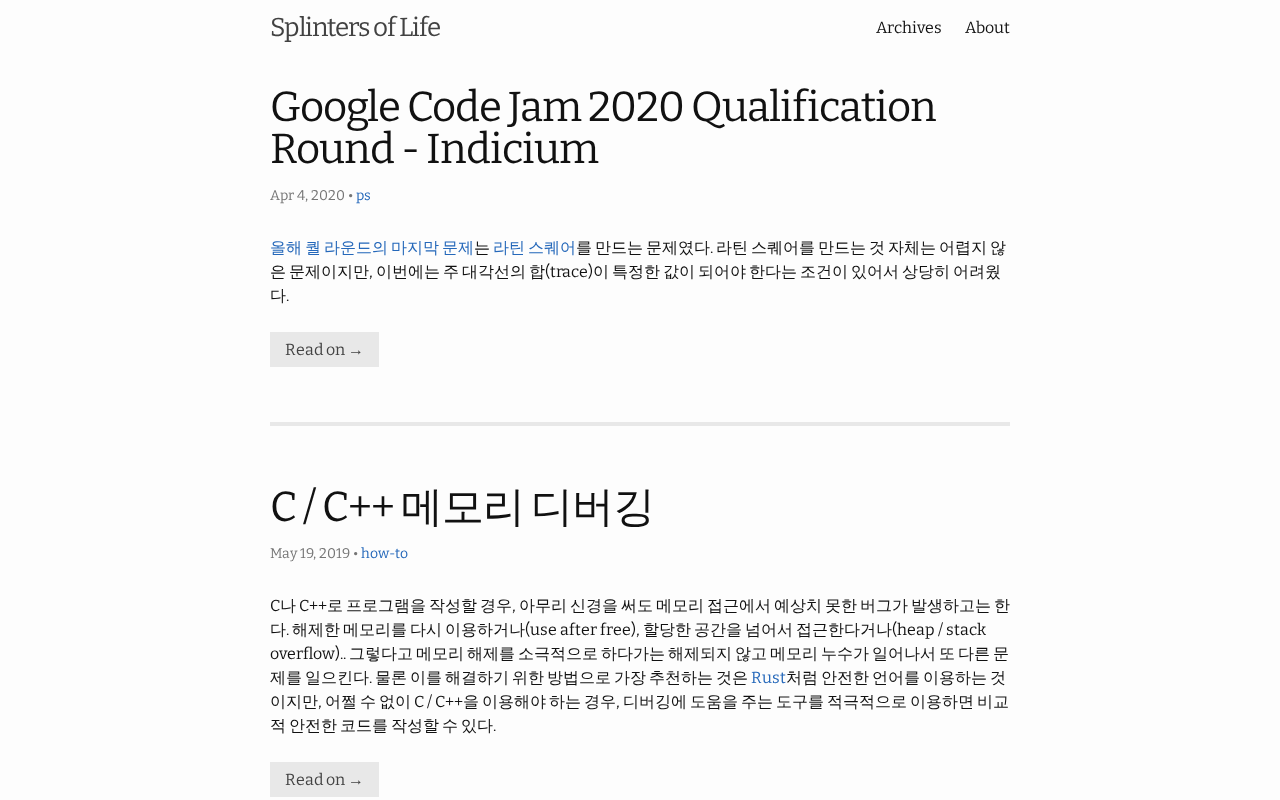Follow the 올해 퀄 라운드의 마지막 문제 link
1280x800 pixels.
click(371, 248)
